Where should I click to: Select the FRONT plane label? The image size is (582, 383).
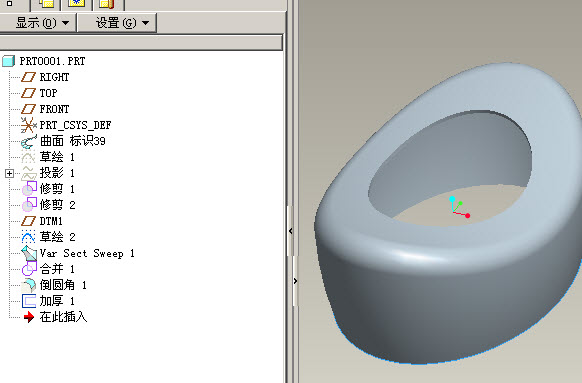coord(54,109)
